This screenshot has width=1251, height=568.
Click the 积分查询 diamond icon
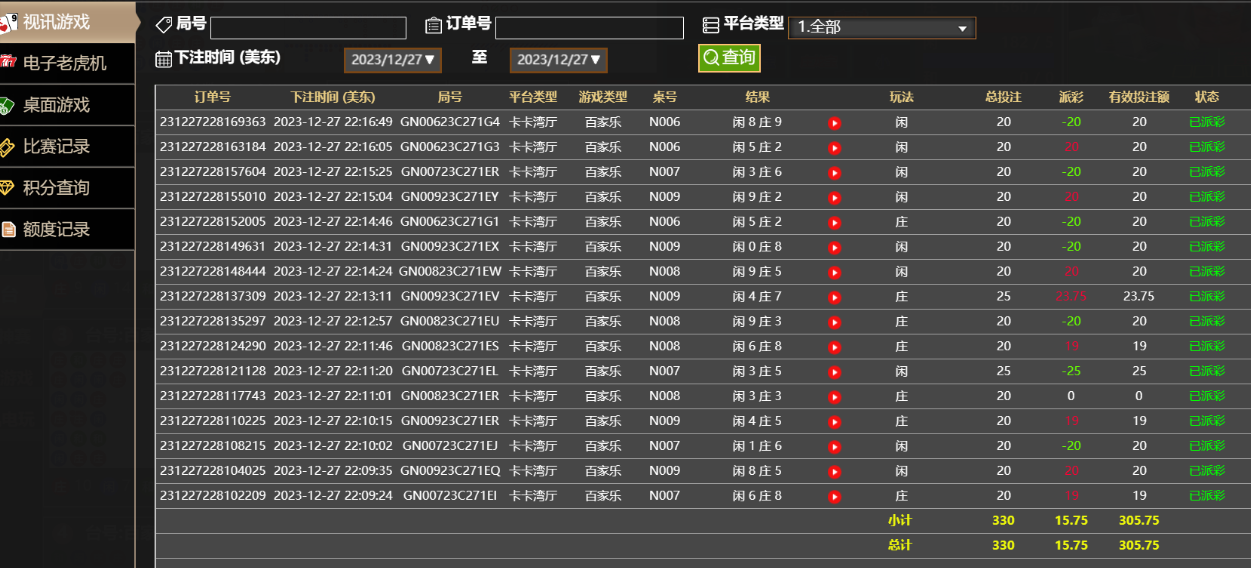coord(8,188)
